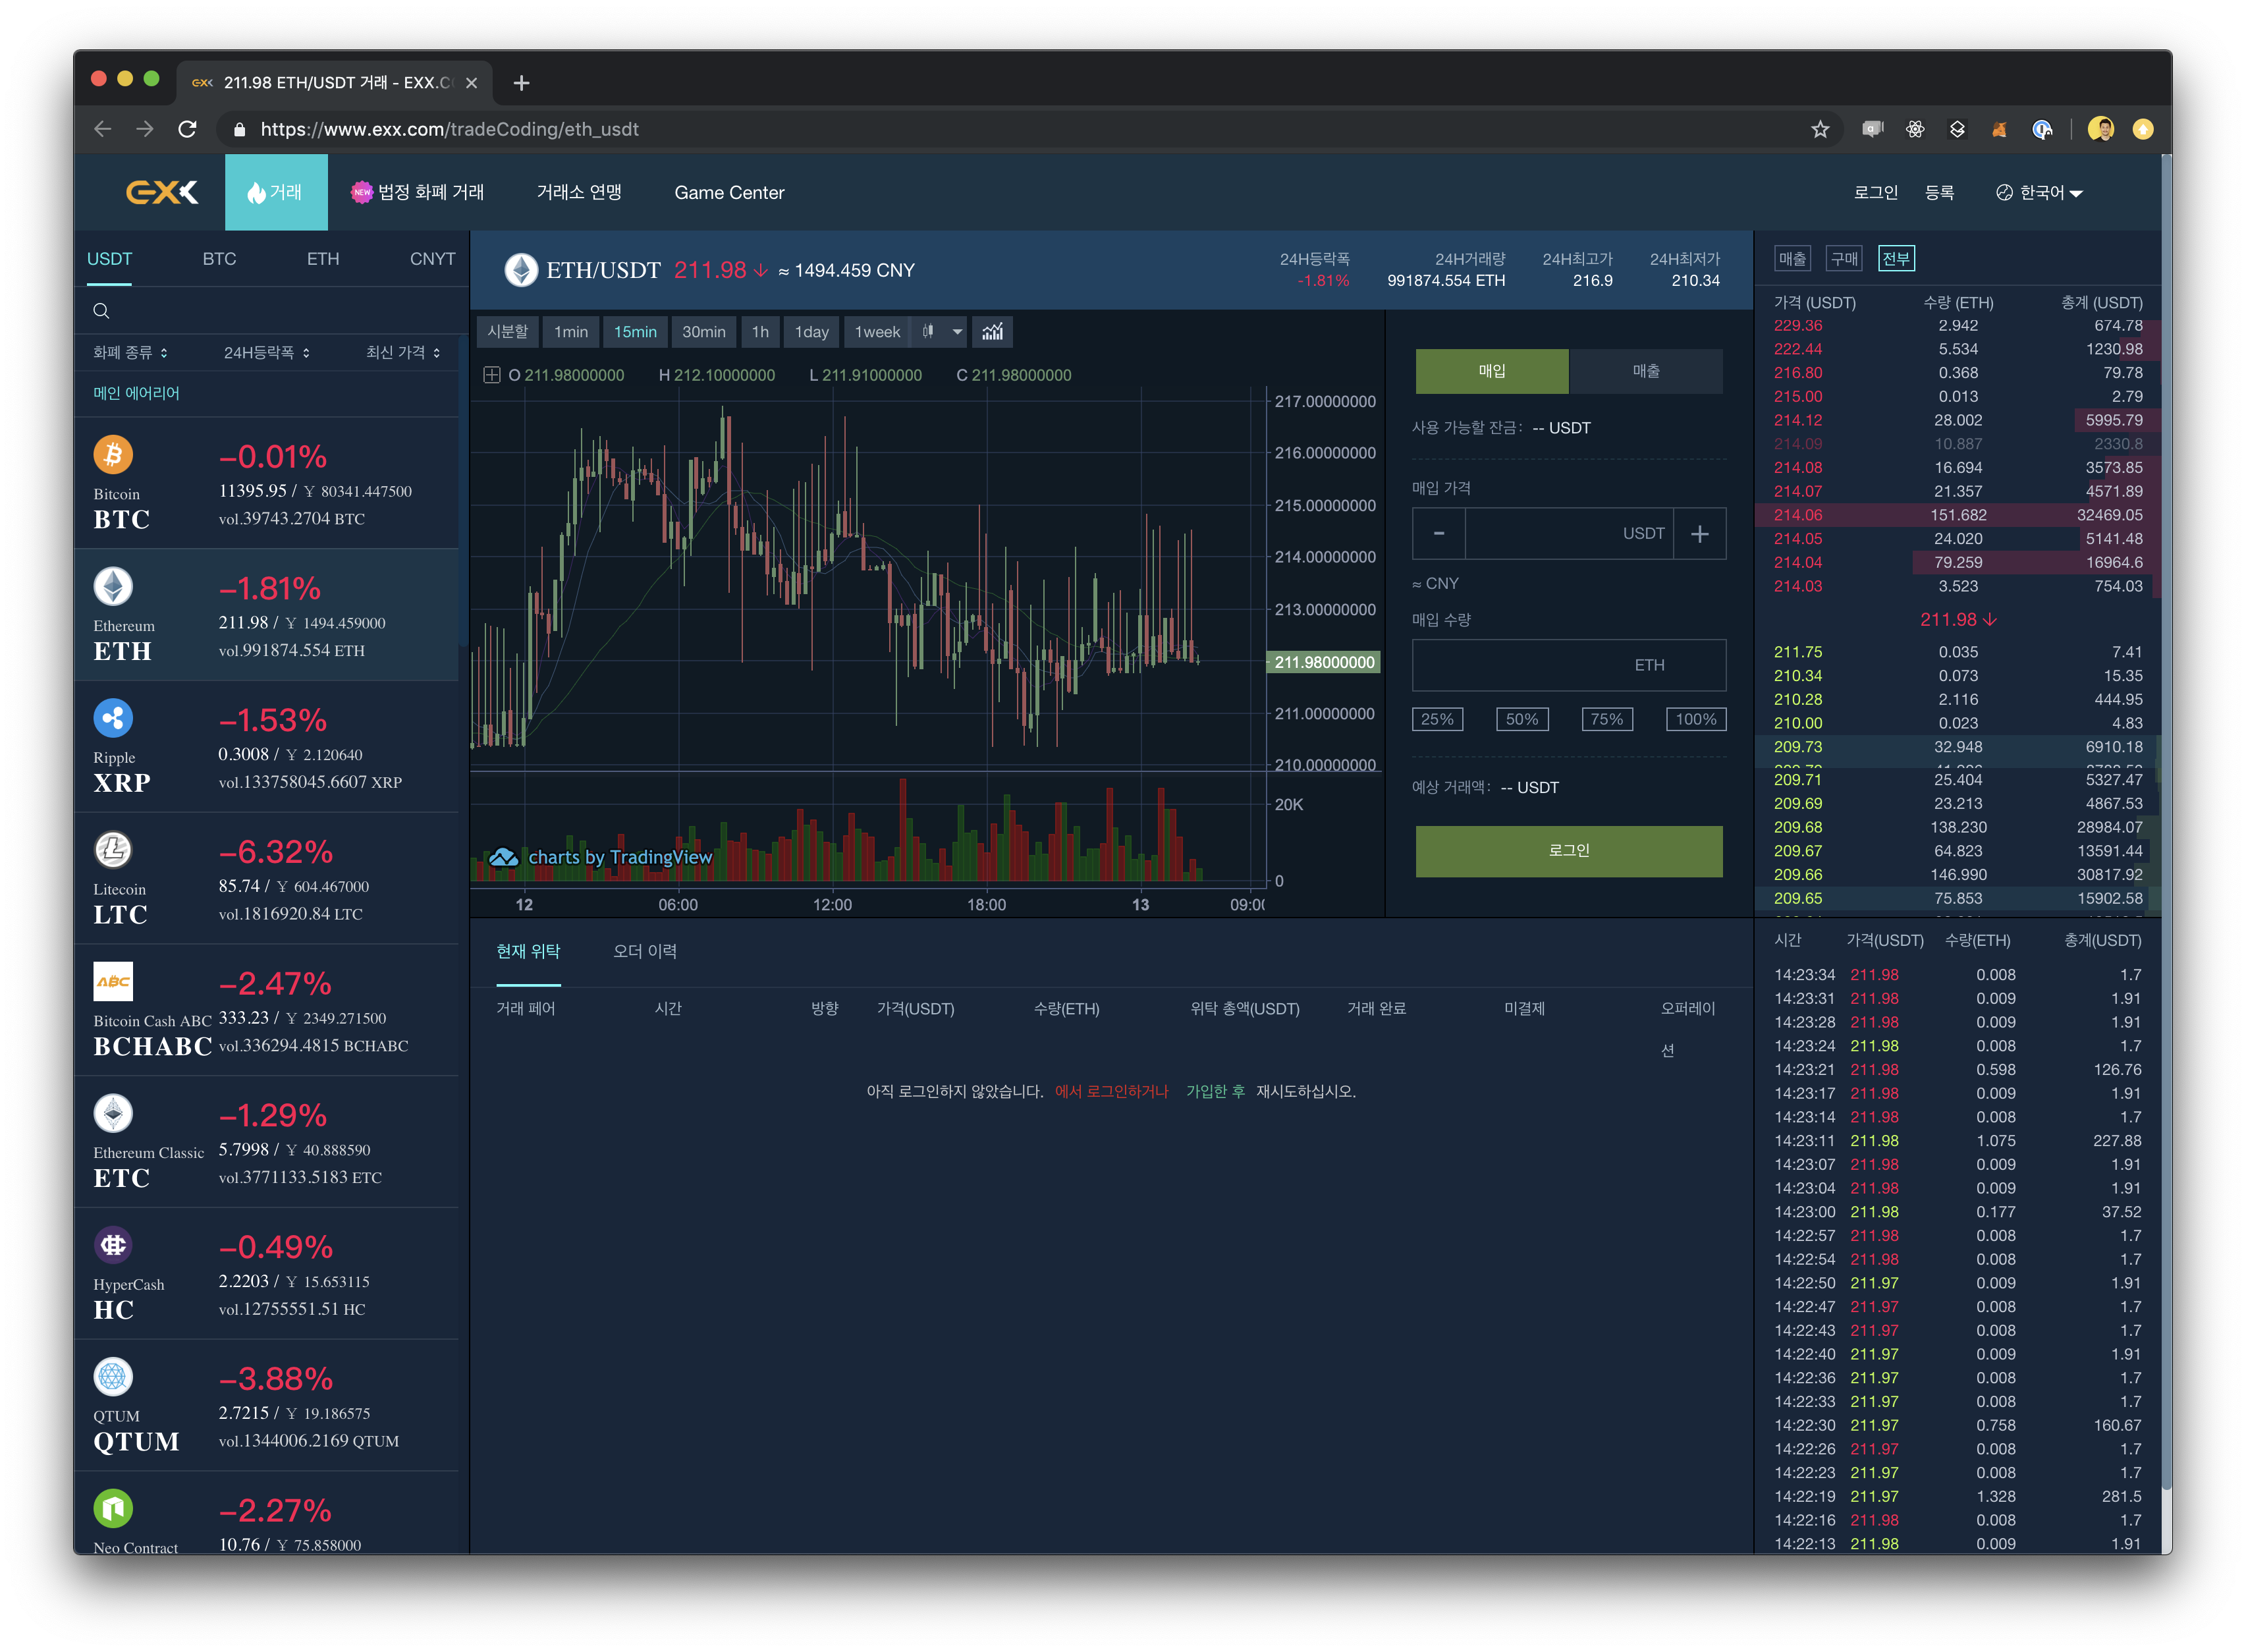Show all orders (전부) in order book
Image resolution: width=2246 pixels, height=1652 pixels.
pos(1896,259)
